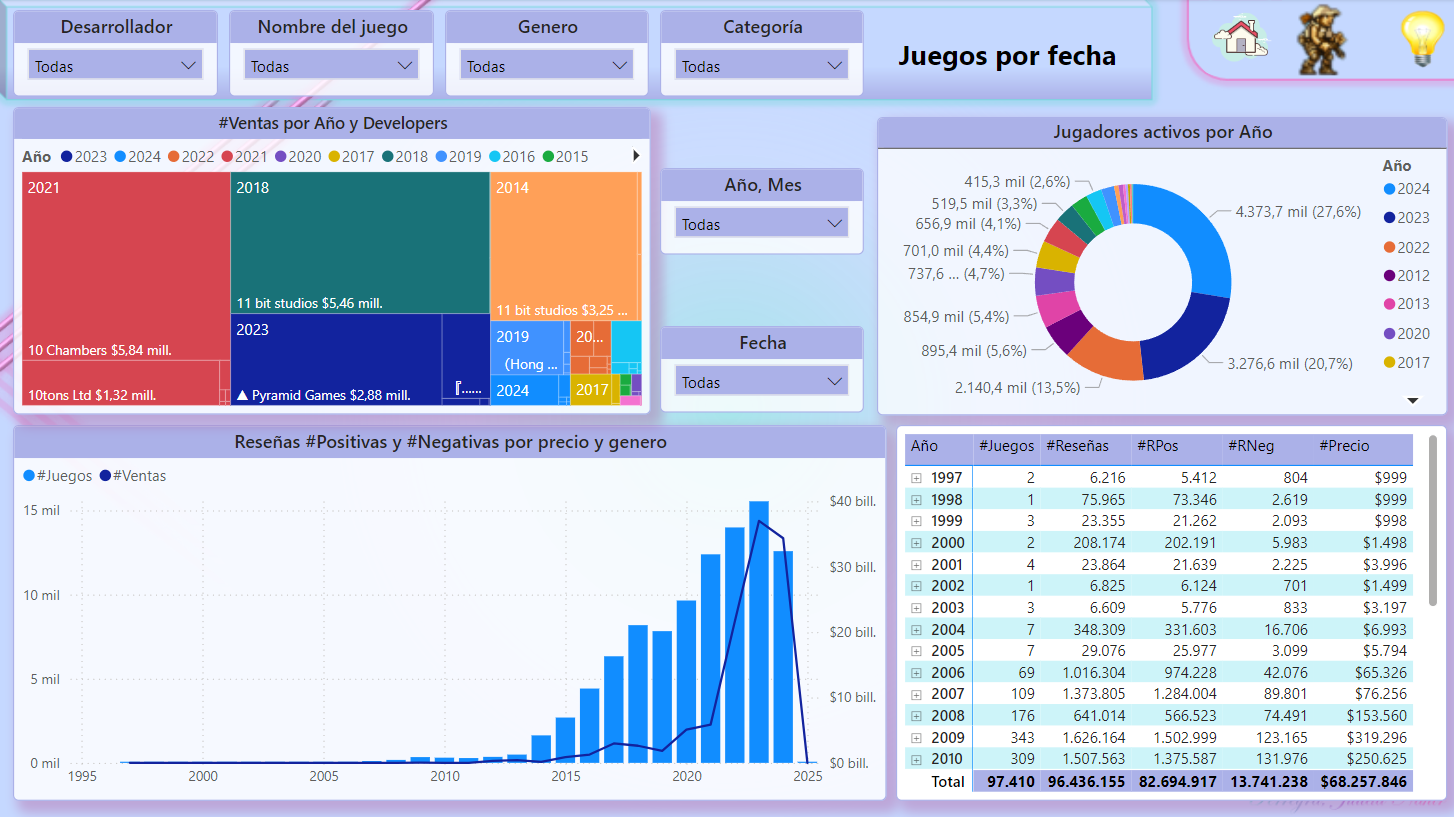
Task: Expand the 2008 row in table
Action: pos(916,716)
